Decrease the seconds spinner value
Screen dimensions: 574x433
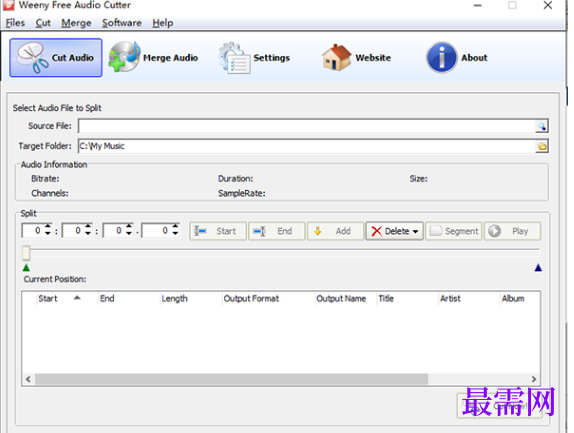pos(129,234)
